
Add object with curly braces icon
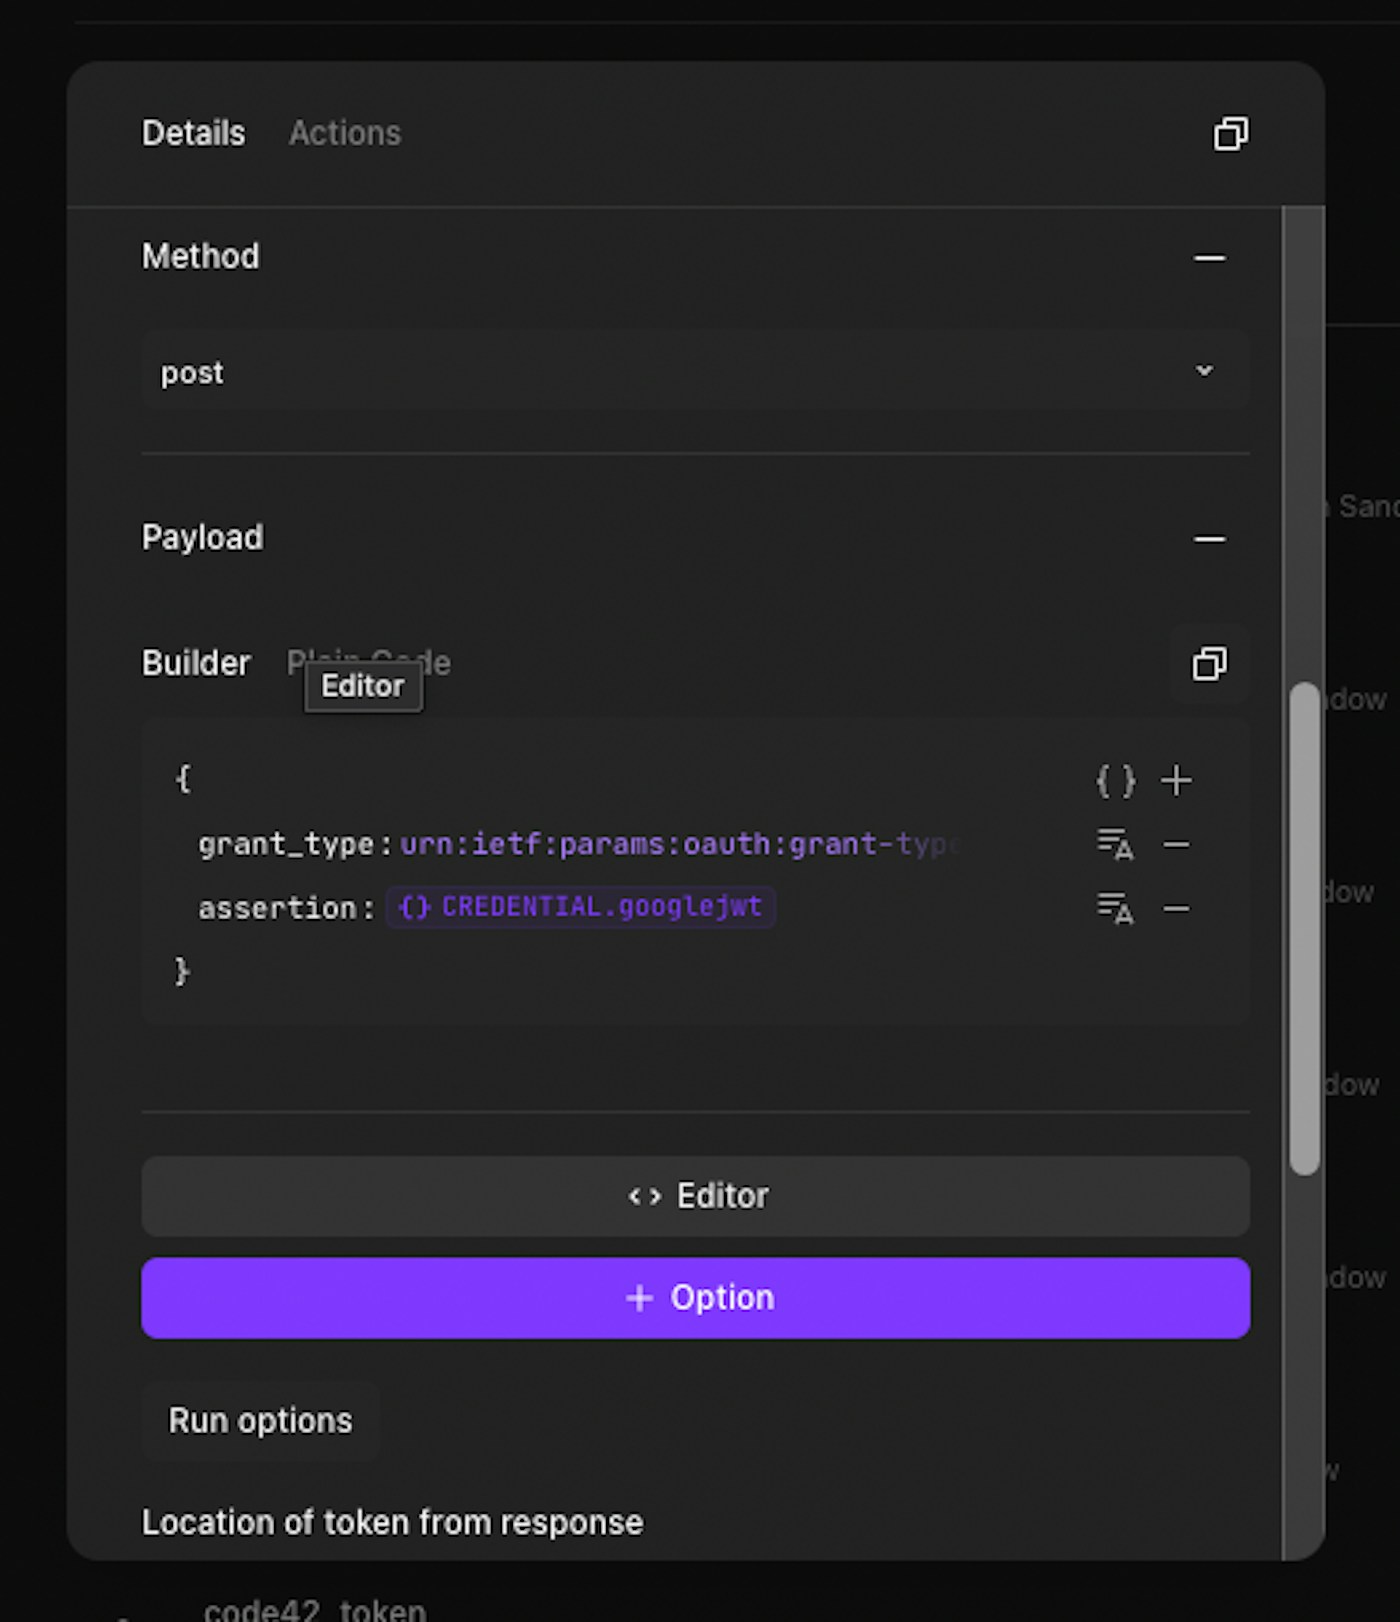[1115, 781]
